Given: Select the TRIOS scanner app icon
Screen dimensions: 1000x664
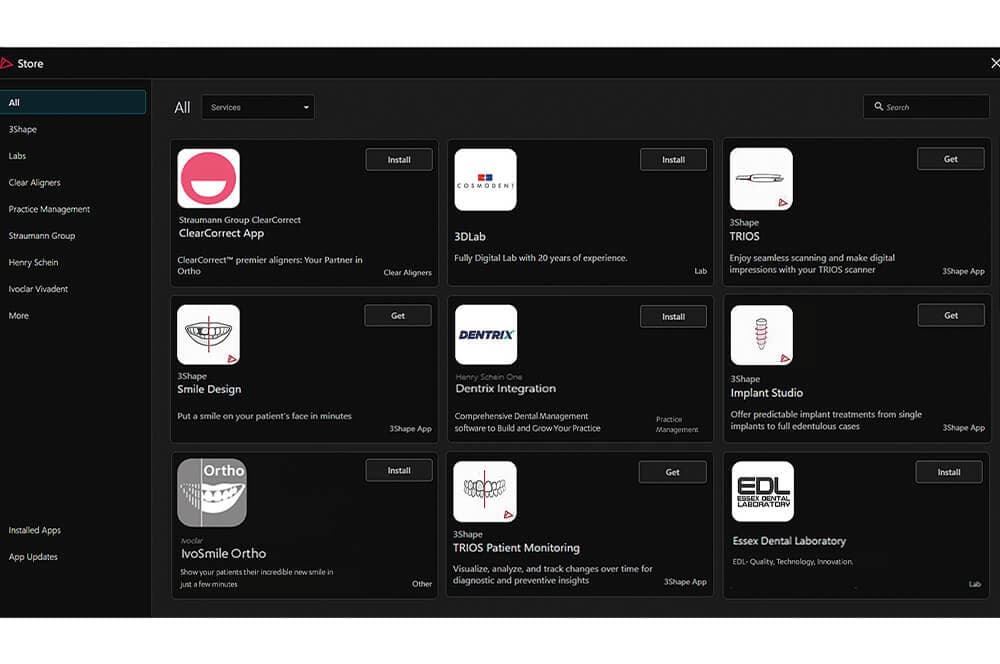Looking at the screenshot, I should [x=761, y=179].
